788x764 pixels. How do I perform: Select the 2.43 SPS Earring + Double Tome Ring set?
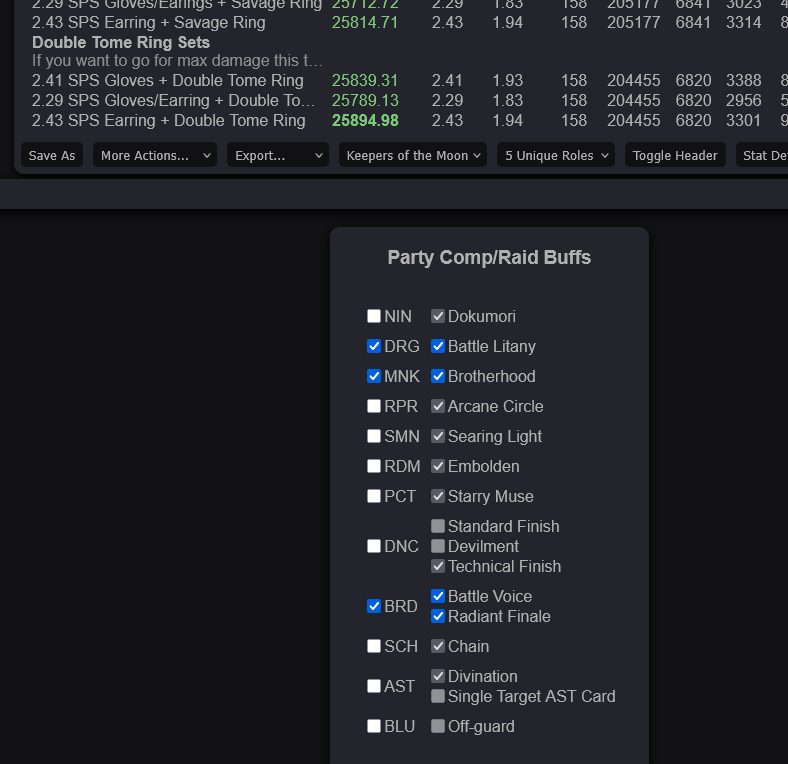(168, 121)
